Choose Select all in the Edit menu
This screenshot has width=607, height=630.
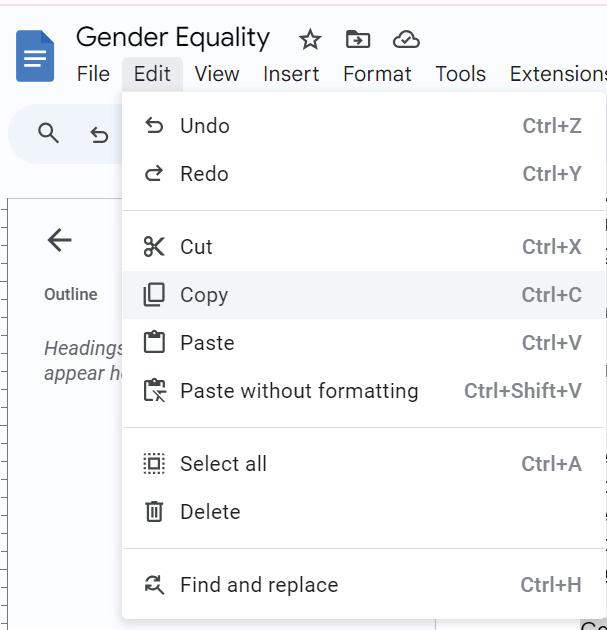click(223, 464)
